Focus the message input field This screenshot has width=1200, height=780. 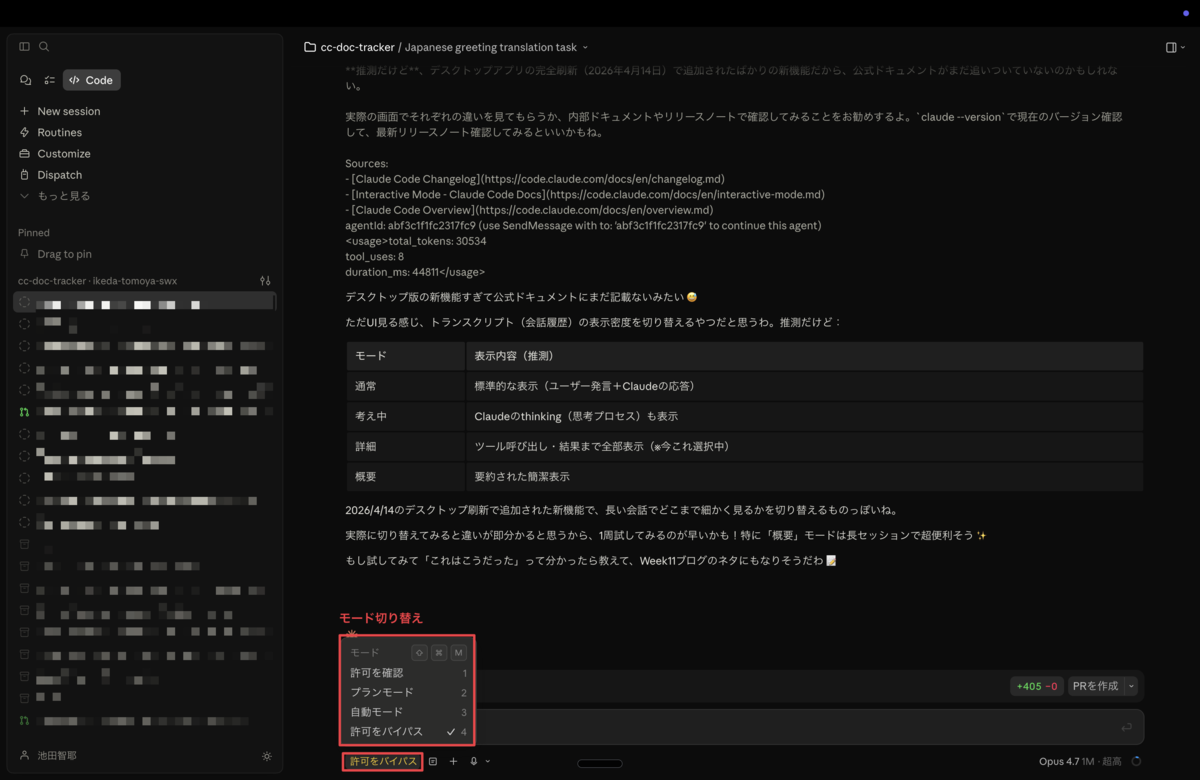point(740,727)
